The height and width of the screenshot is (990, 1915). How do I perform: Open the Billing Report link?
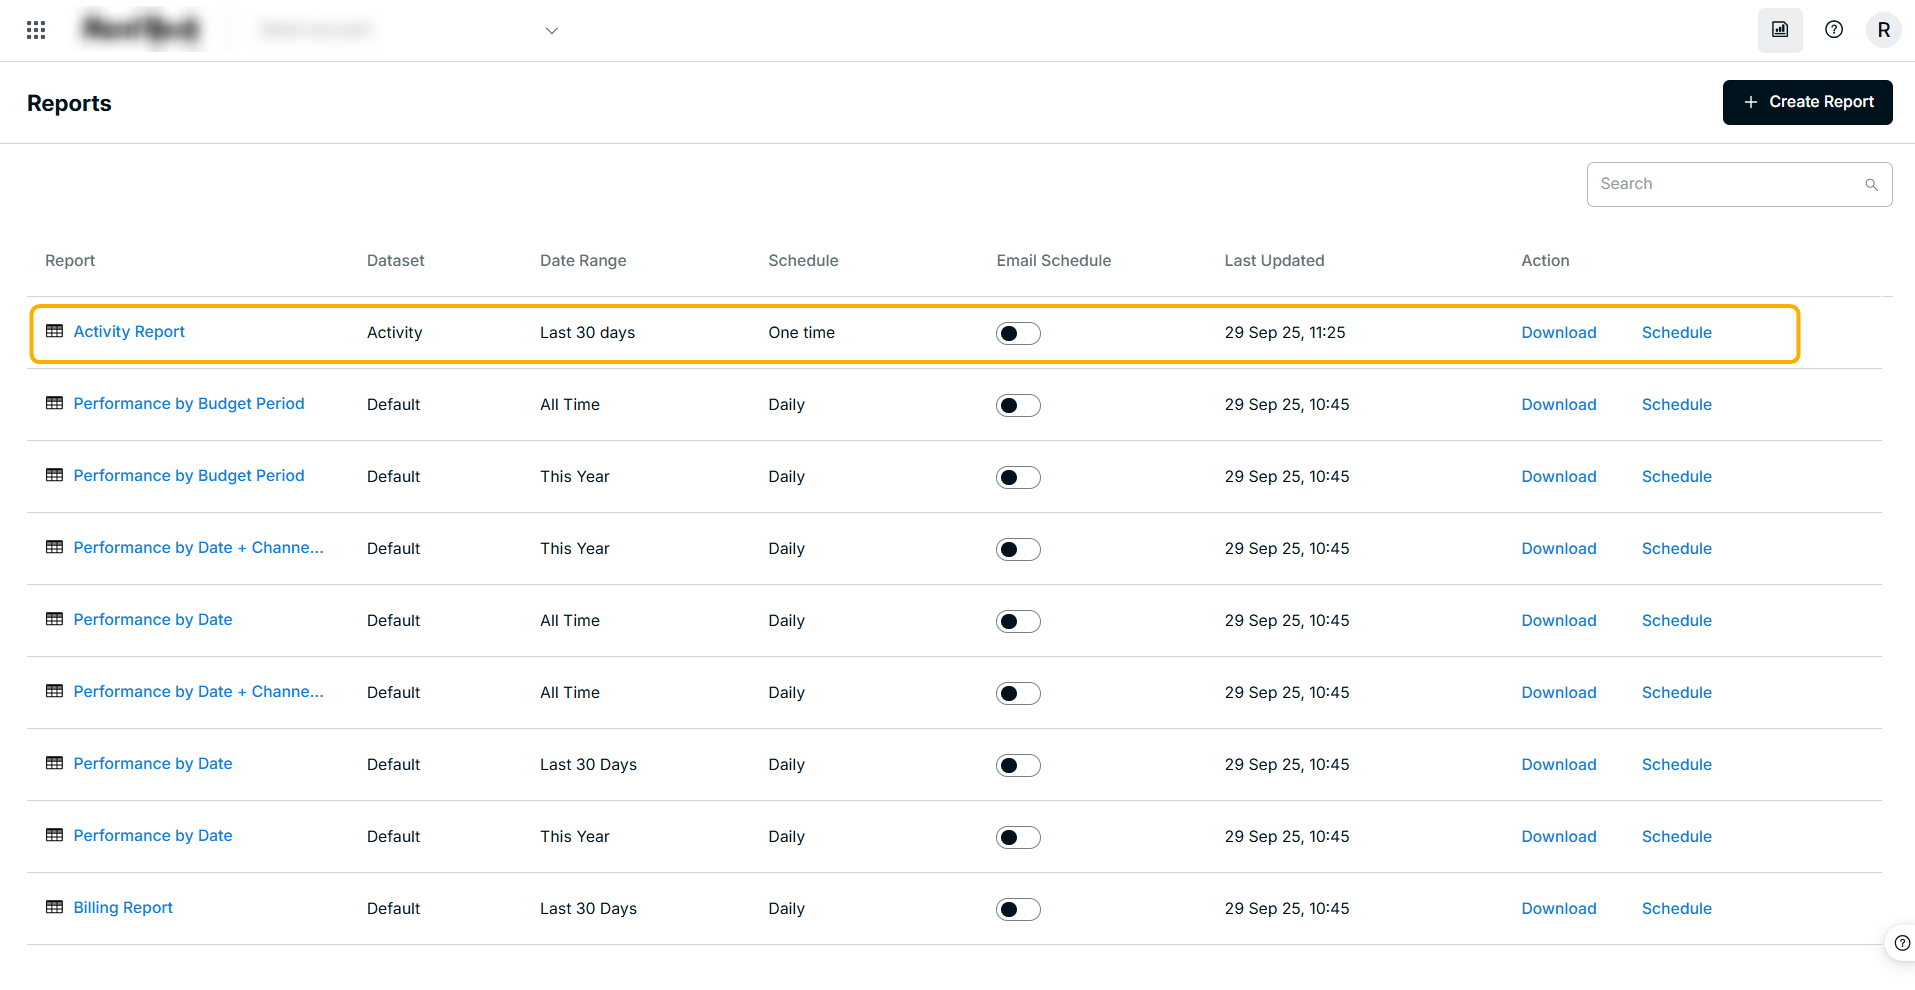point(123,908)
